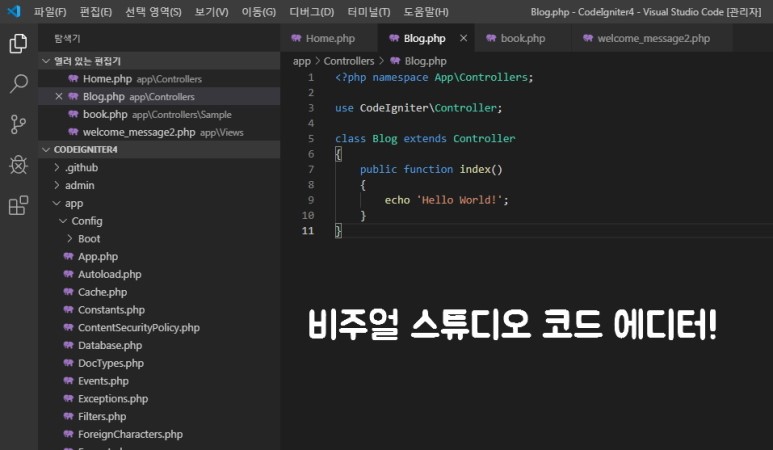The width and height of the screenshot is (773, 450).
Task: Open 선택 영역(S) menu
Action: coord(153,12)
